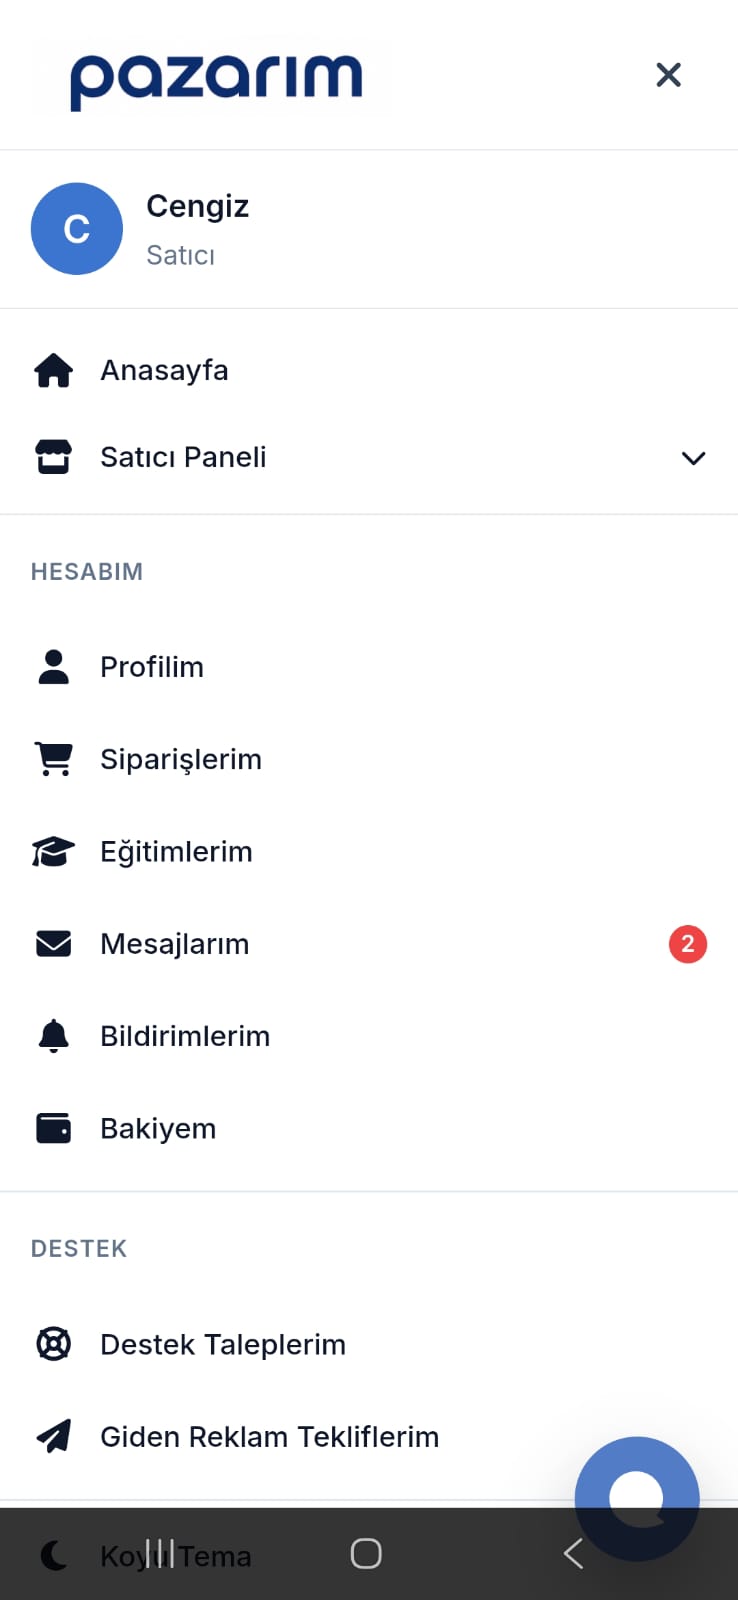Open Giden Reklam Tekliflerim link
Screen dimensions: 738x1600
(269, 1437)
